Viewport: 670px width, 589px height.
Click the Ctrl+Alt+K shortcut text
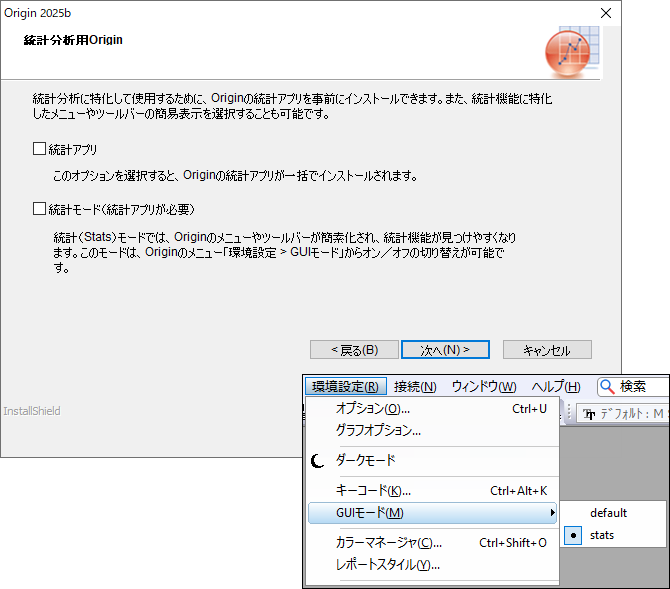[x=518, y=491]
